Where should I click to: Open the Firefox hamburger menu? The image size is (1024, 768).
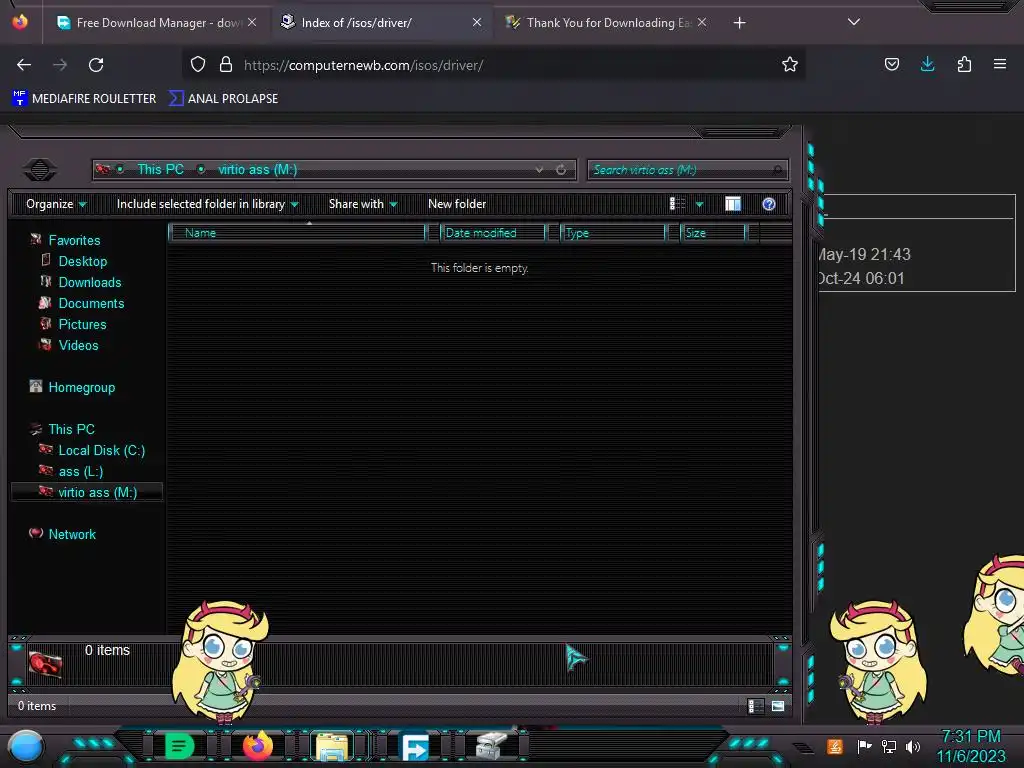pyautogui.click(x=1000, y=64)
